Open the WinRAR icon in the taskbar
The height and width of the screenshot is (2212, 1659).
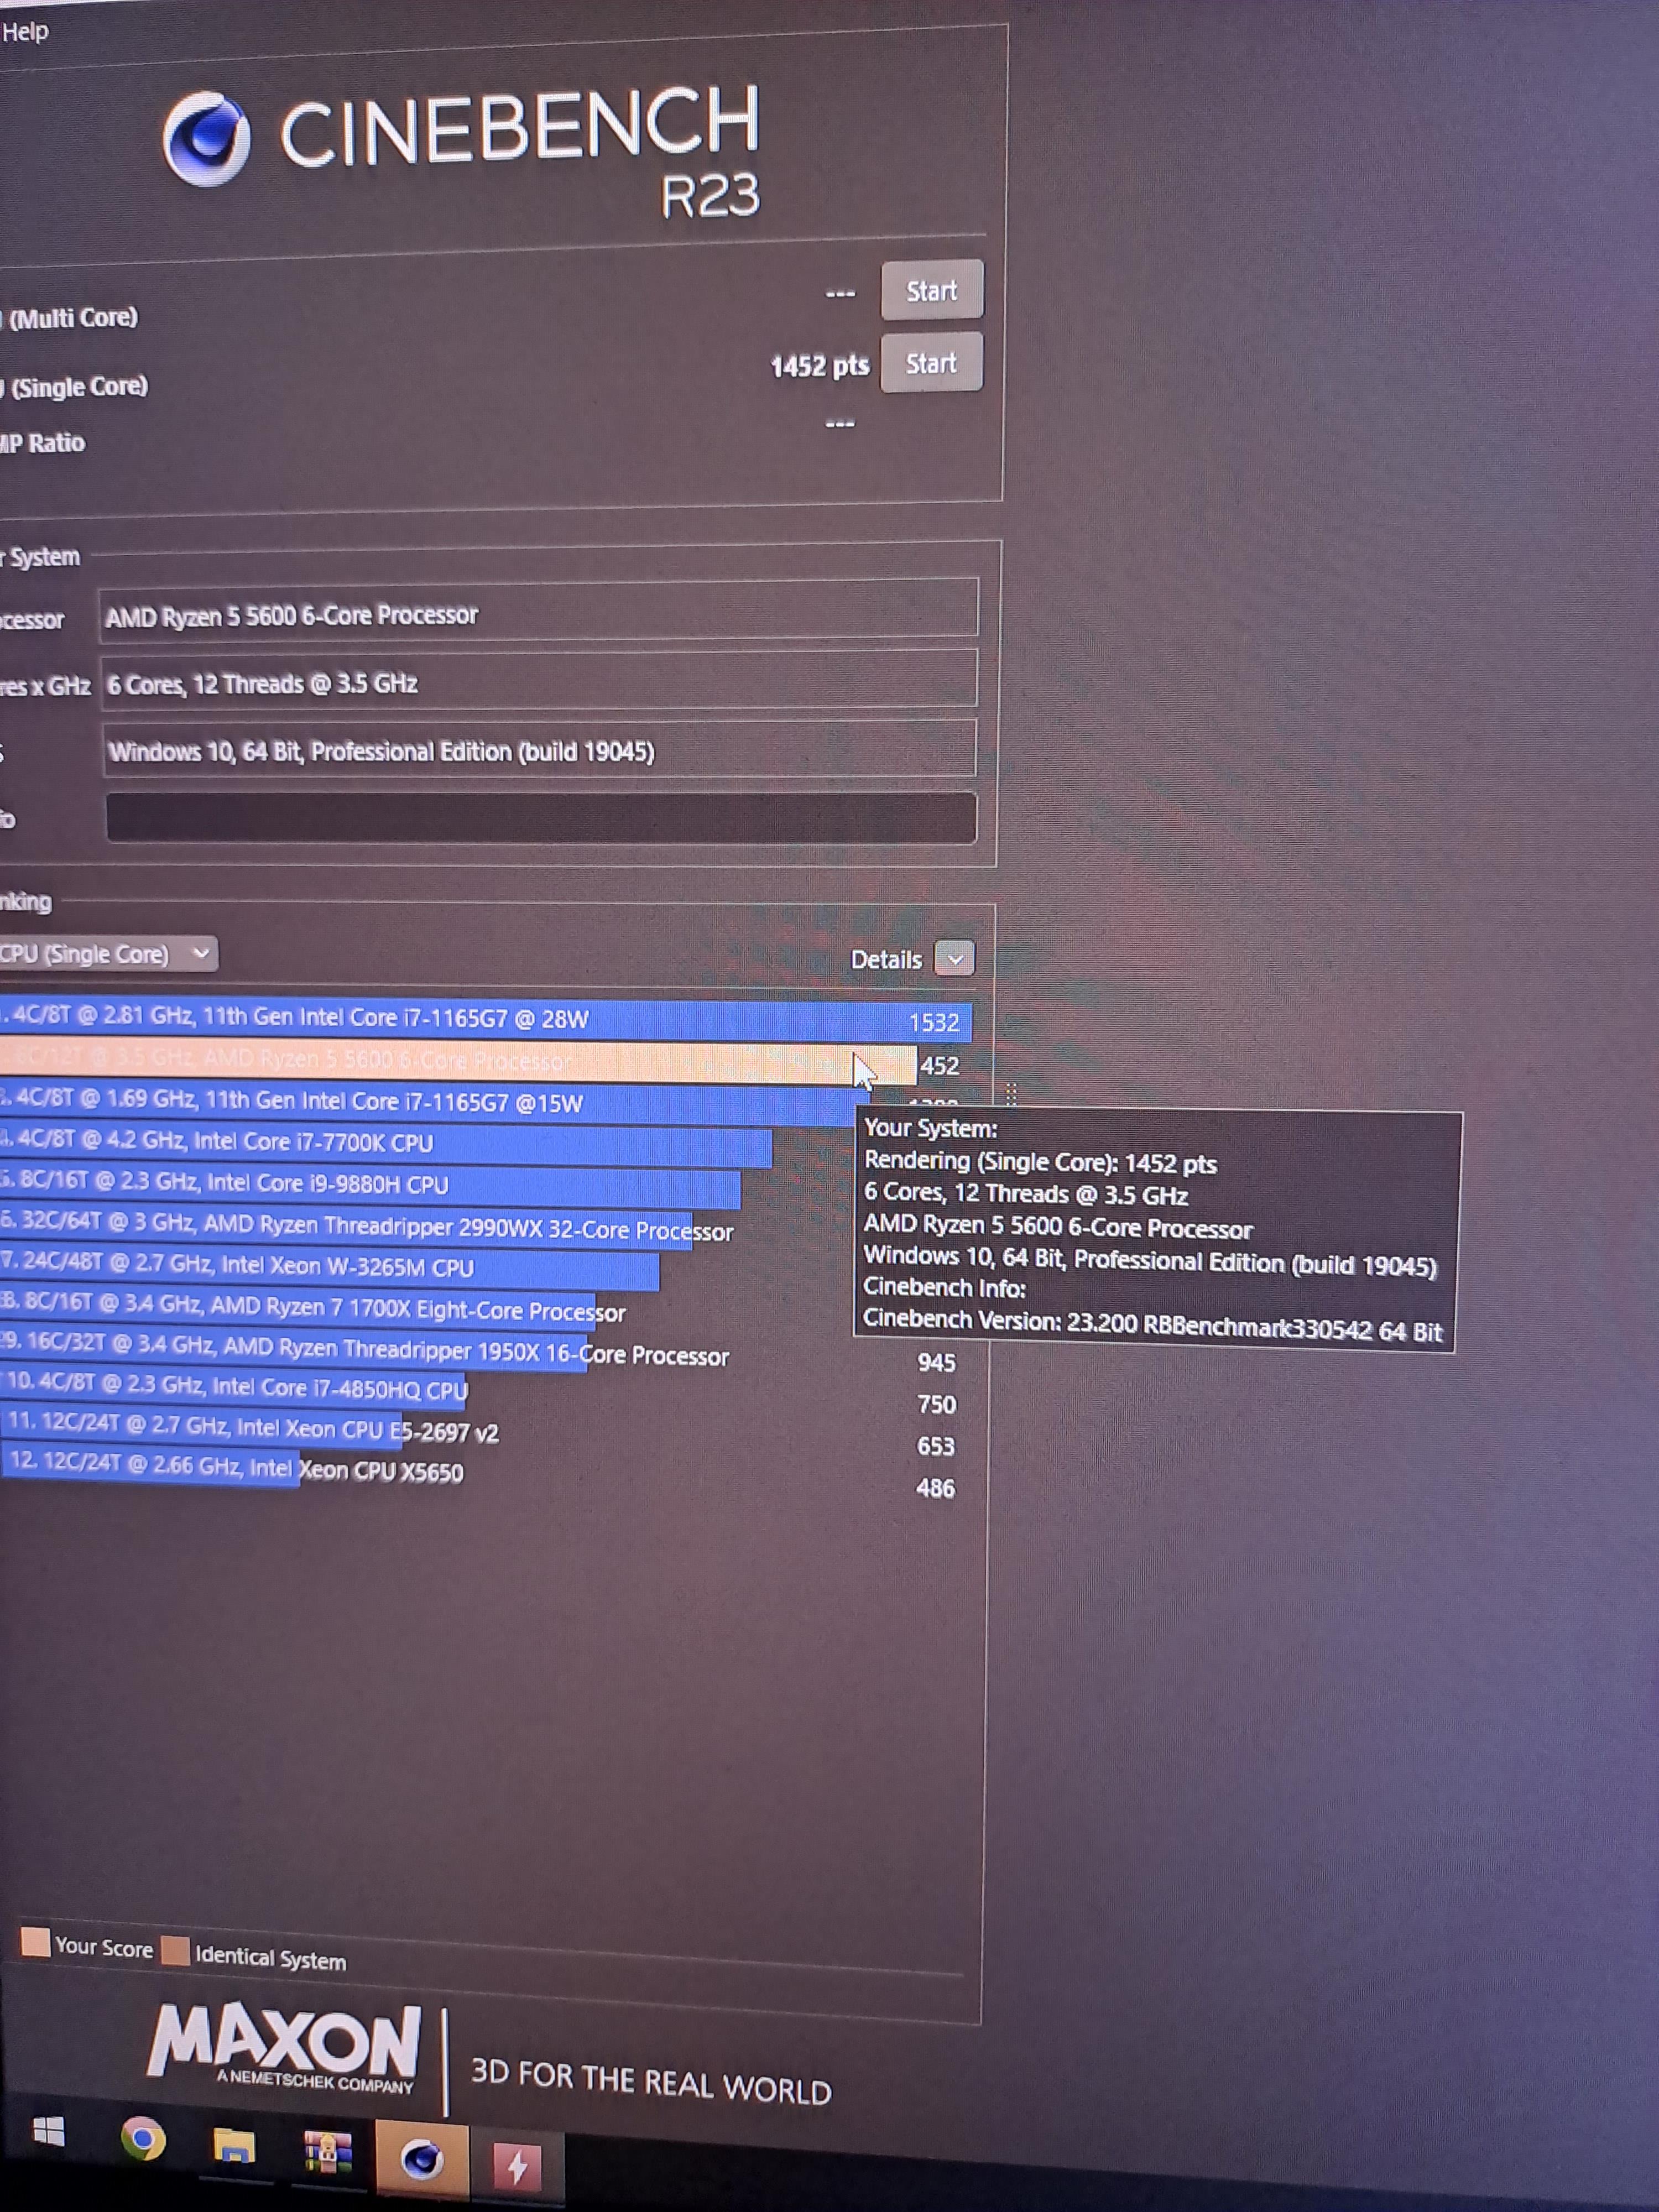tap(327, 2152)
